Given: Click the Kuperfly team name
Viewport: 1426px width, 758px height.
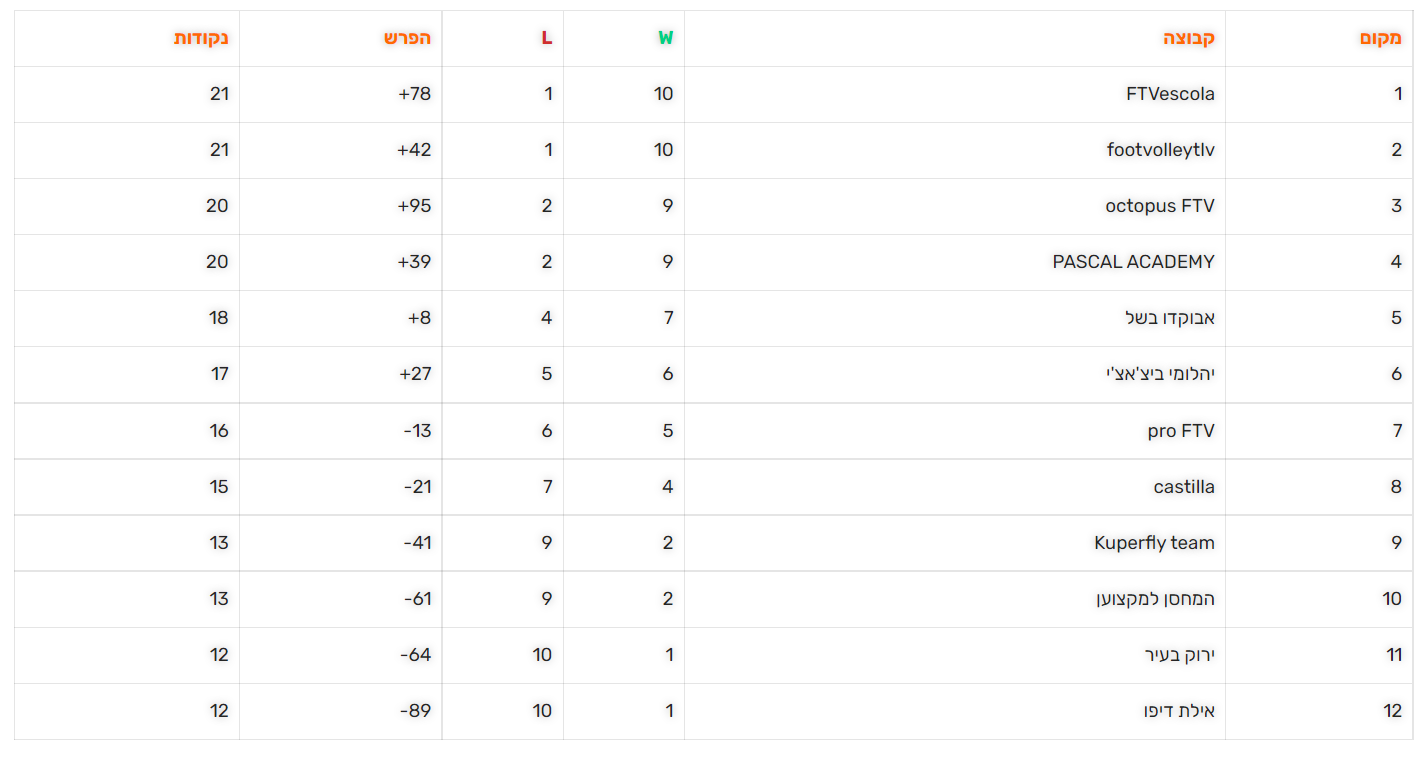Looking at the screenshot, I should coord(1154,543).
